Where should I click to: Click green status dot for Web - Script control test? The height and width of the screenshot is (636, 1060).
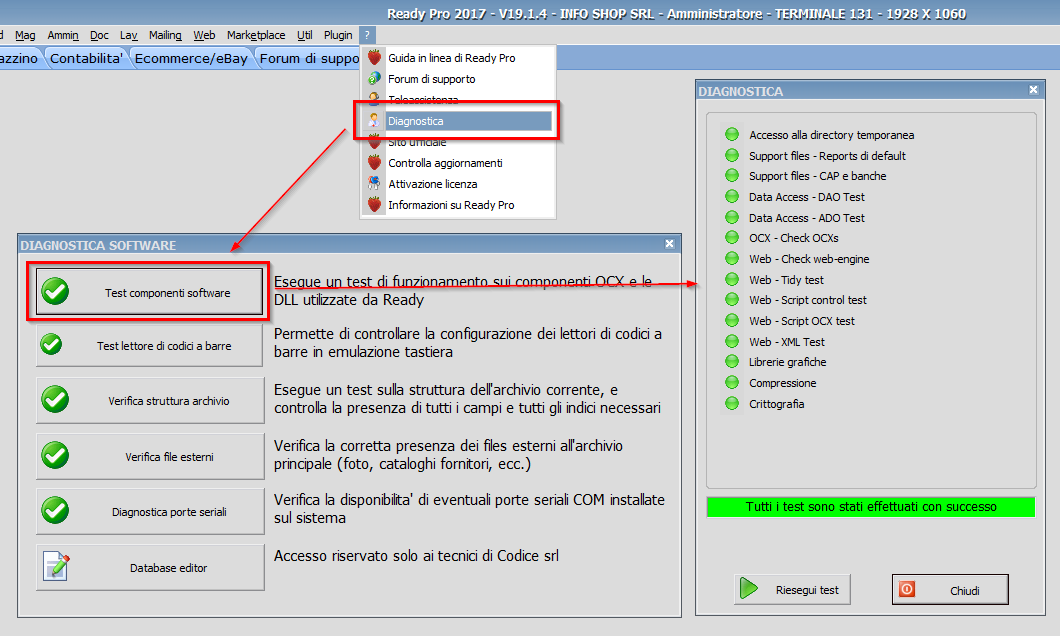(731, 299)
